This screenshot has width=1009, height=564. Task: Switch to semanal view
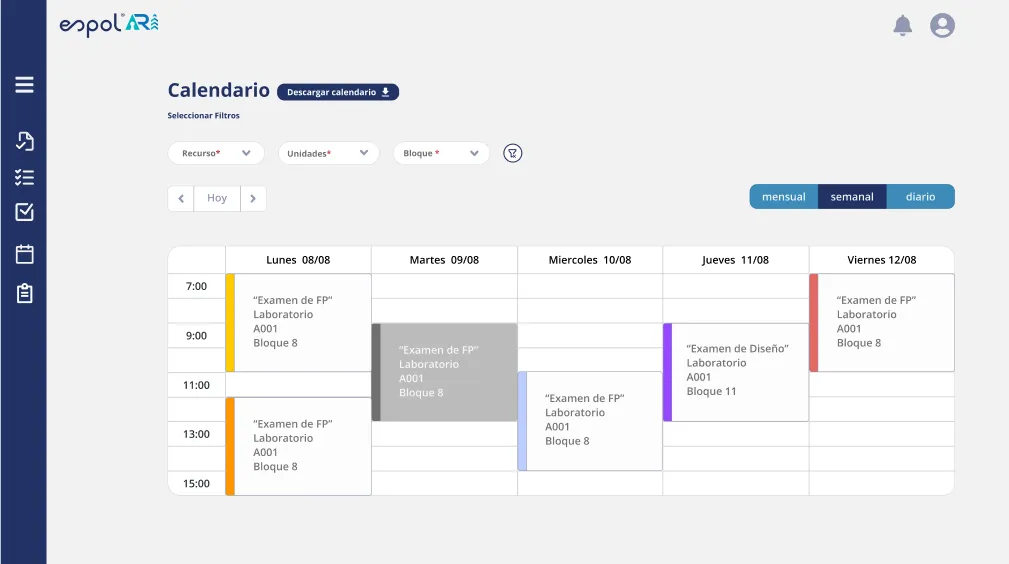(852, 197)
